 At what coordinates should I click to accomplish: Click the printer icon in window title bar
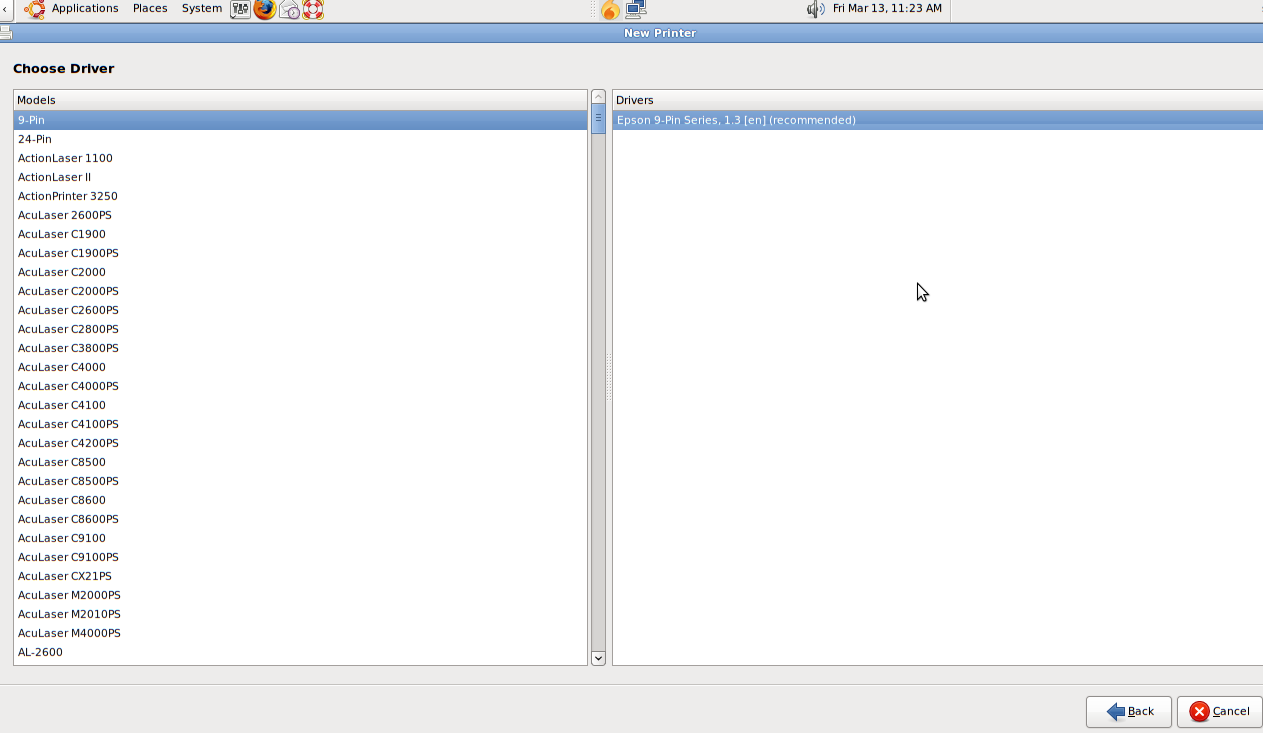pyautogui.click(x=6, y=33)
